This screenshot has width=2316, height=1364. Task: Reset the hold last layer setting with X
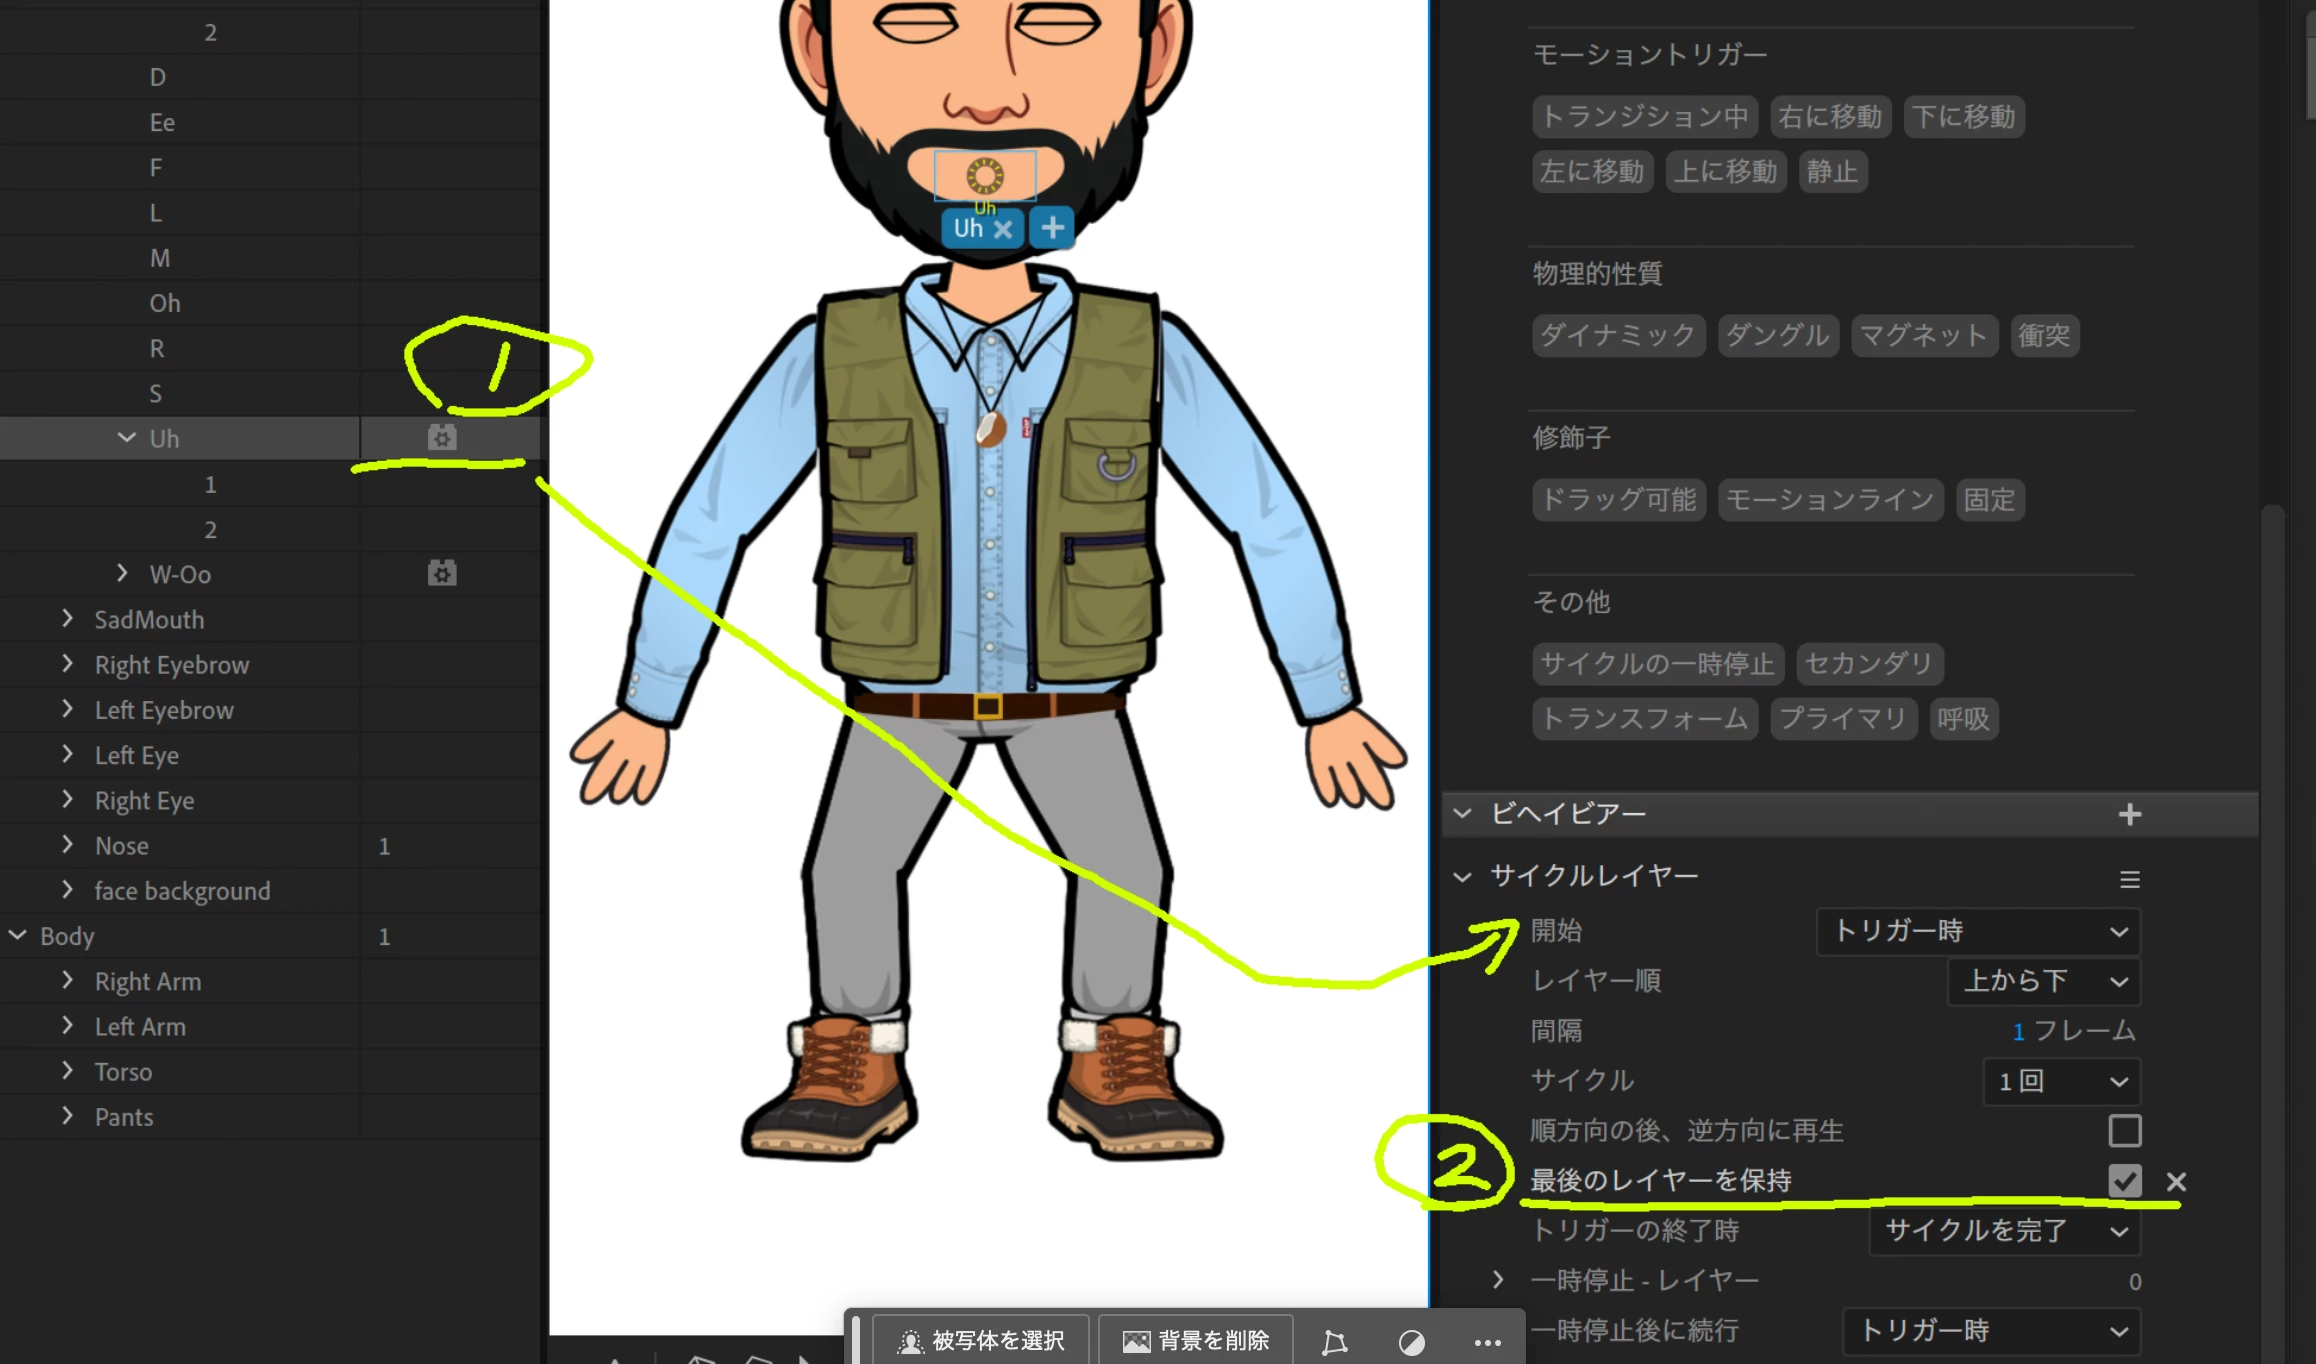point(2176,1182)
